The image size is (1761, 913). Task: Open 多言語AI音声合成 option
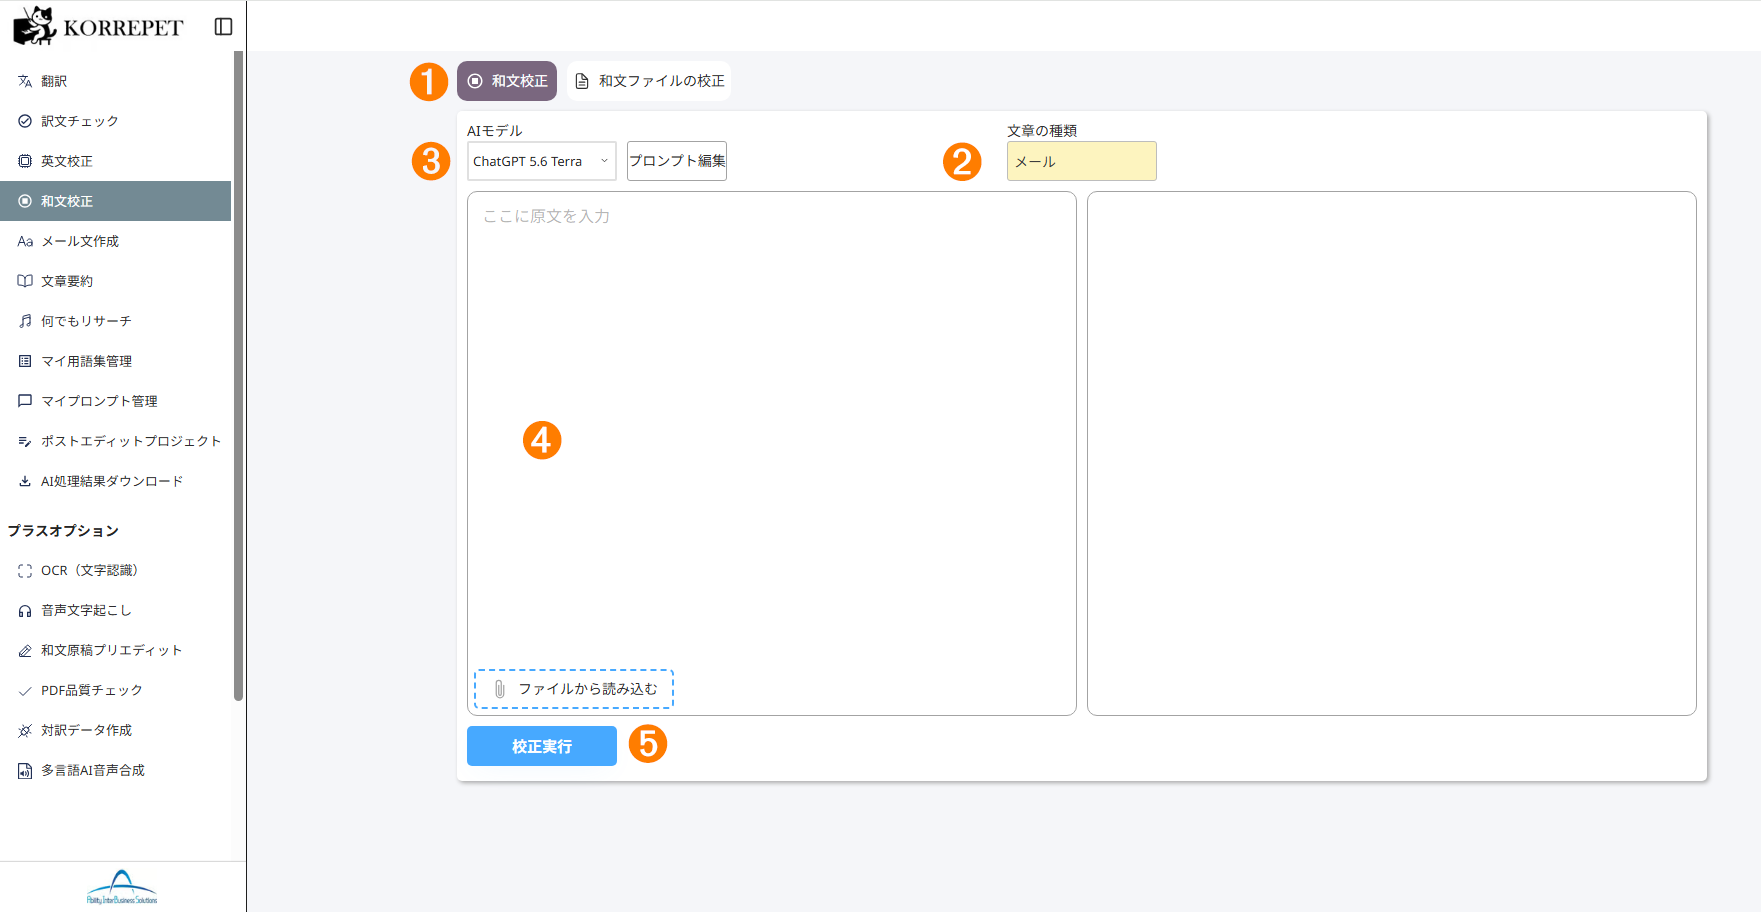coord(115,770)
